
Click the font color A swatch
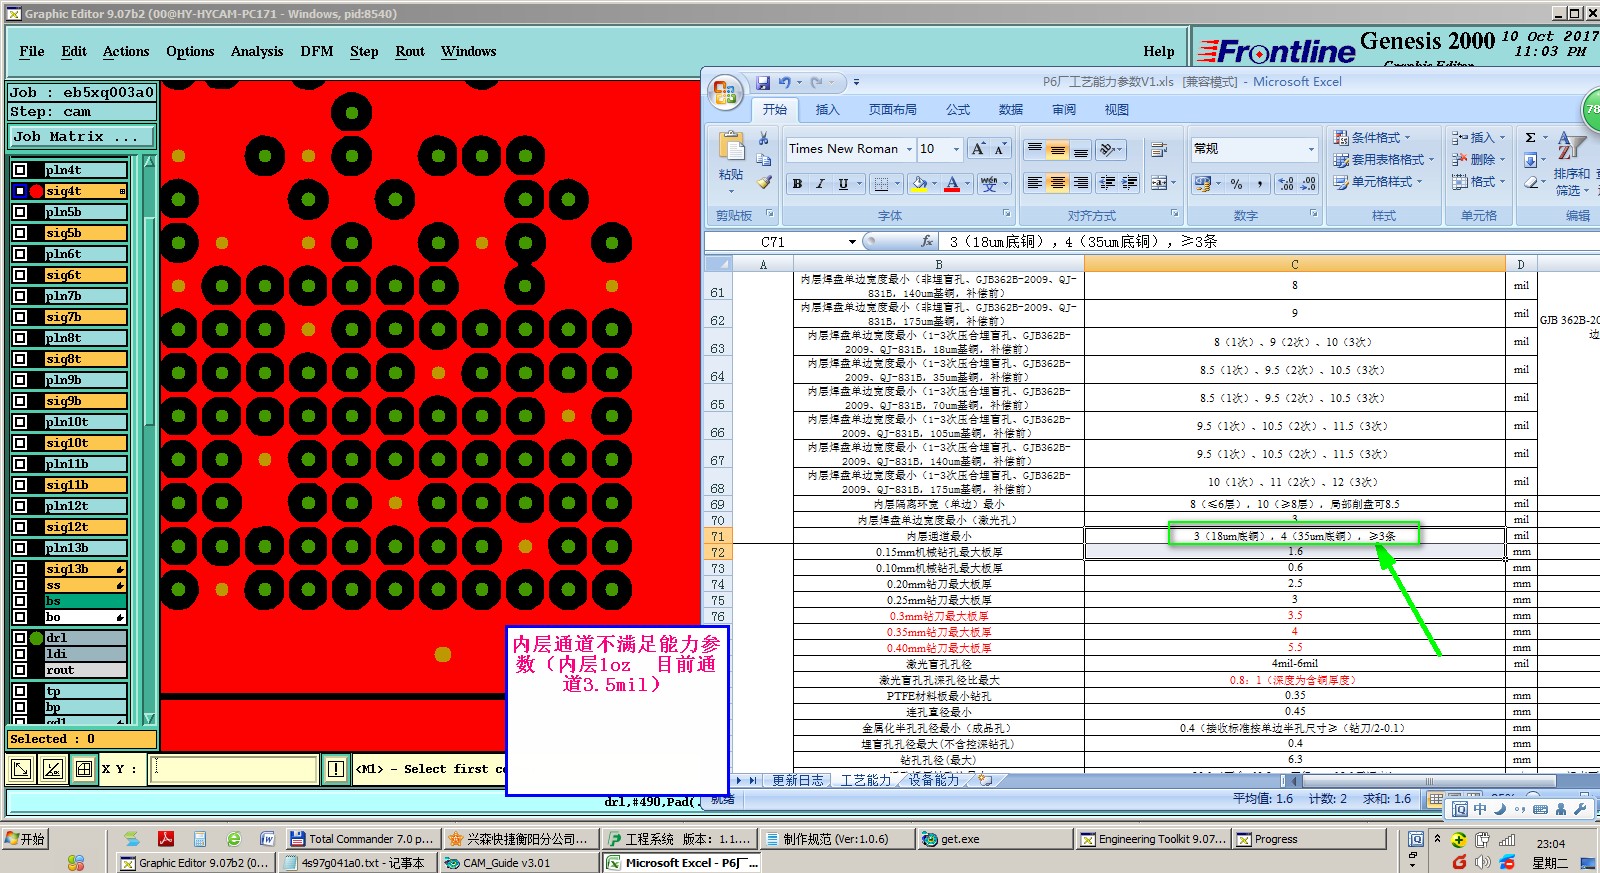click(952, 184)
